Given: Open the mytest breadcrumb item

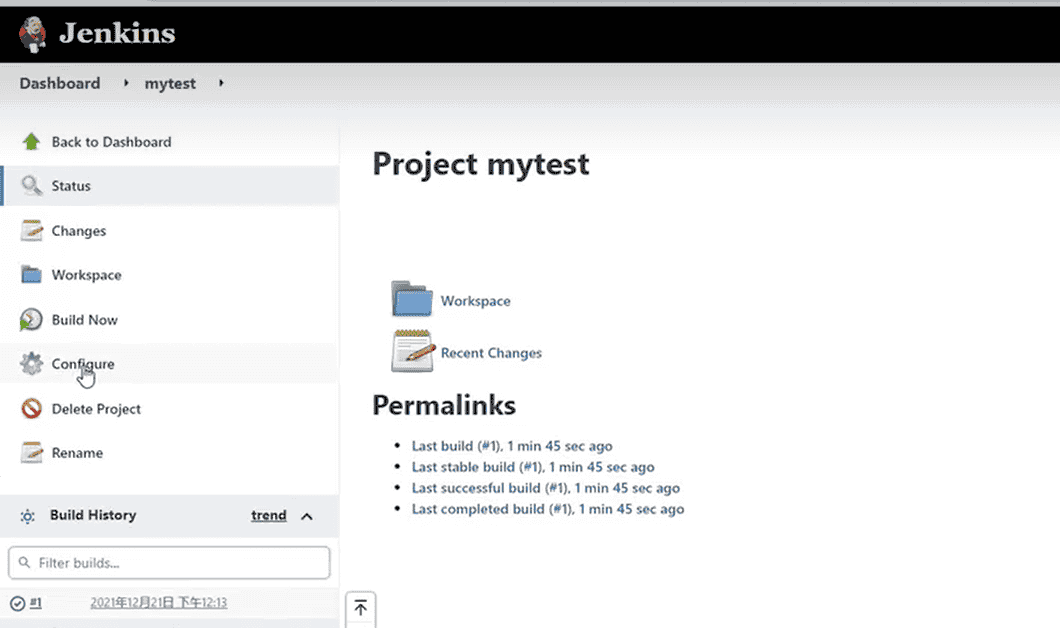Looking at the screenshot, I should (170, 84).
